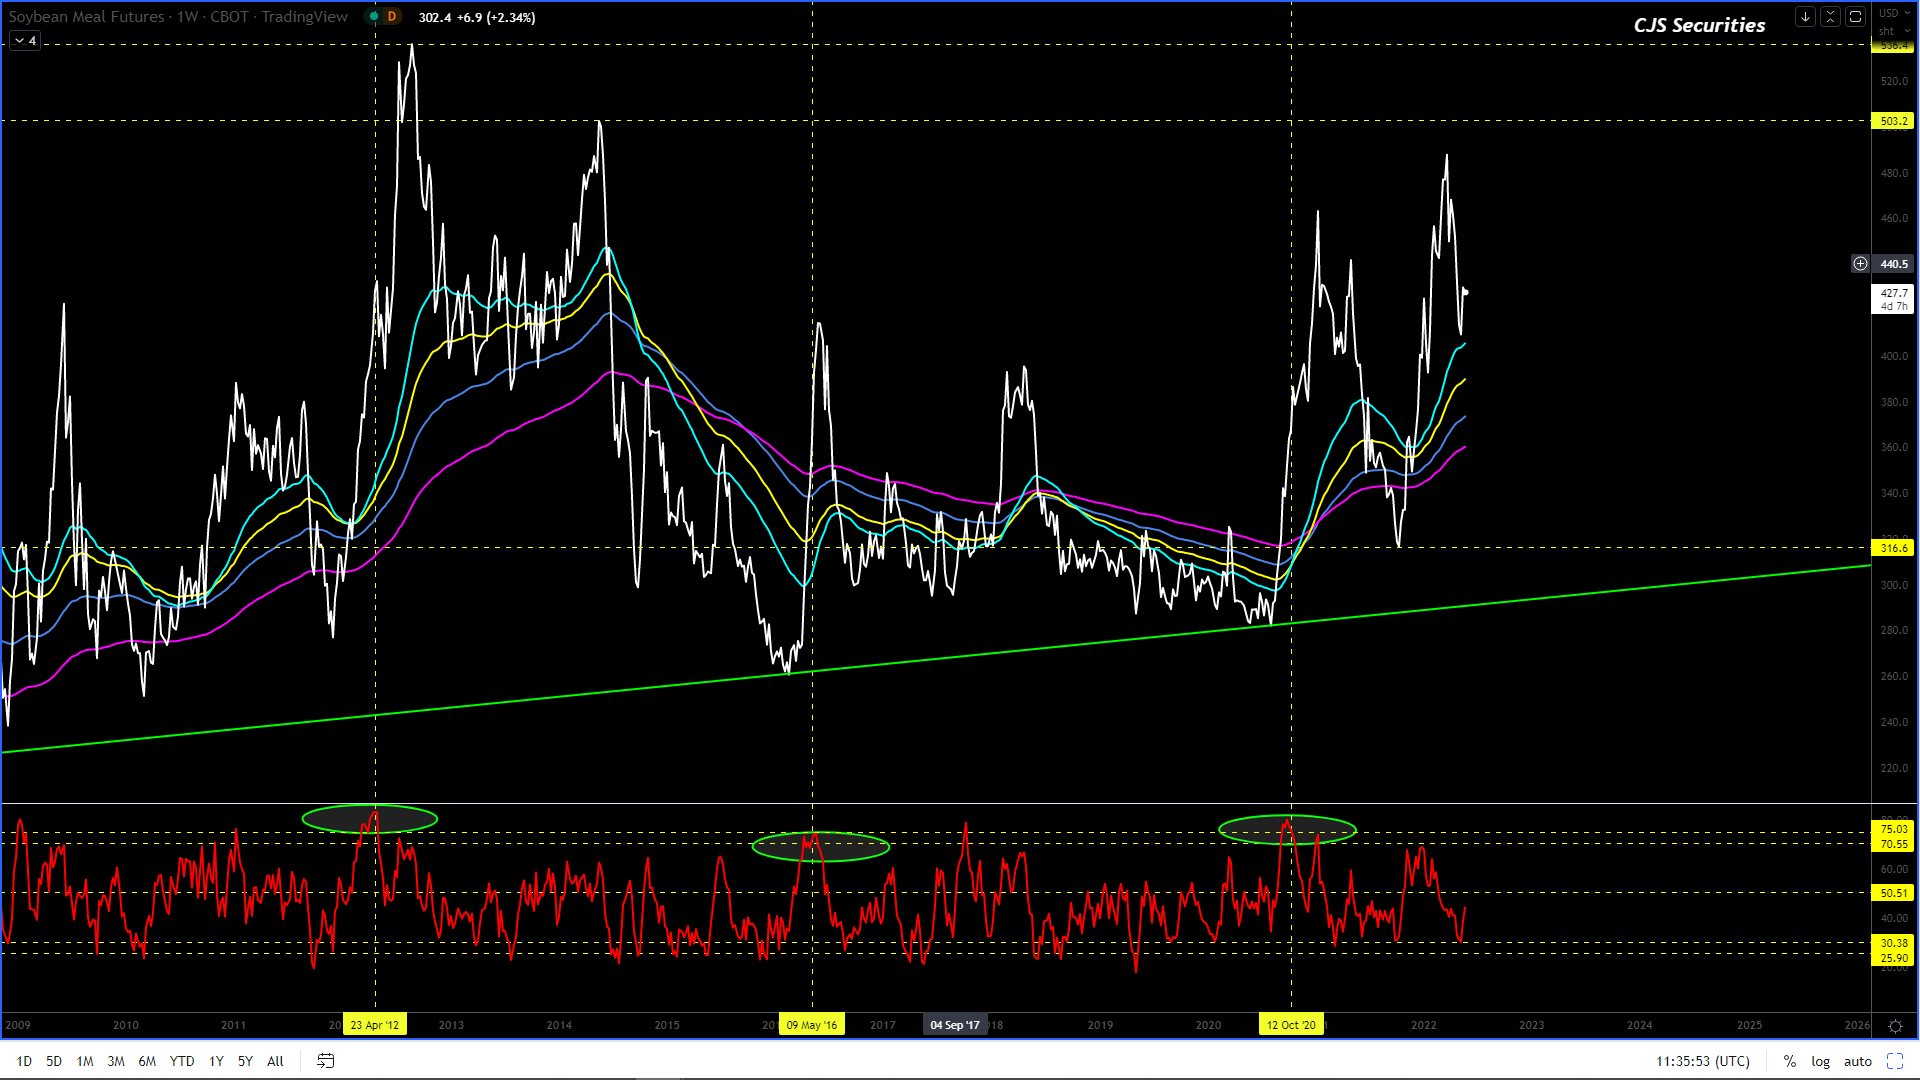Toggle percent scale mode
The image size is (1920, 1080).
(x=1790, y=1061)
